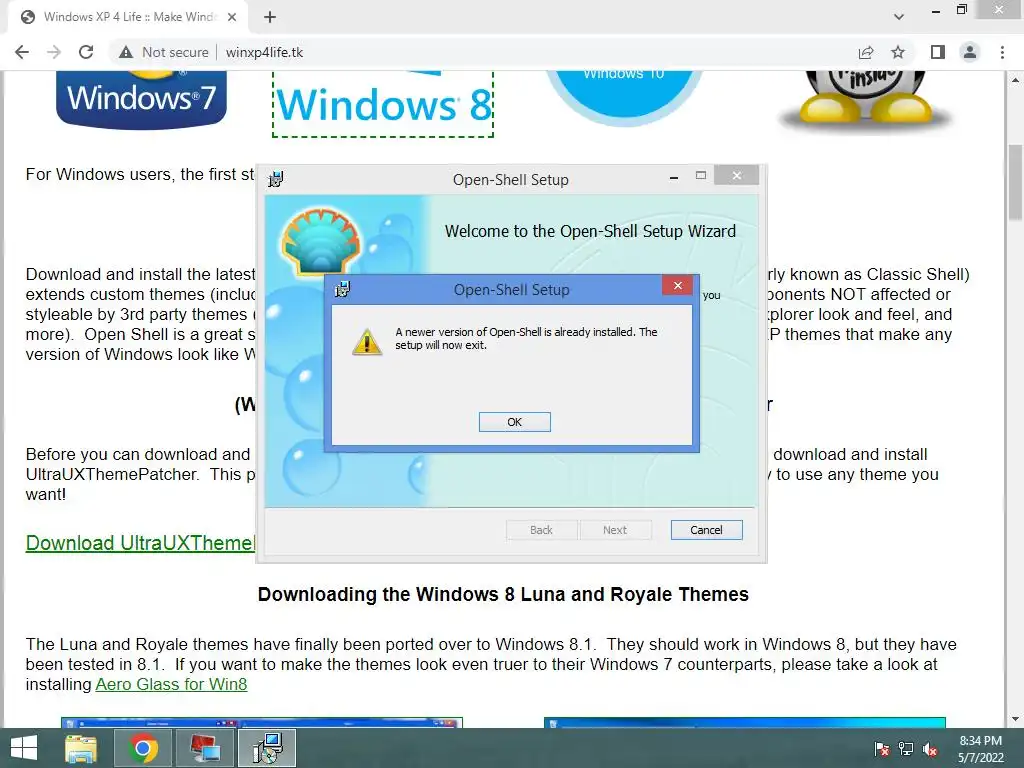The image size is (1024, 768).
Task: Switch to Chrome in the taskbar
Action: pyautogui.click(x=142, y=748)
